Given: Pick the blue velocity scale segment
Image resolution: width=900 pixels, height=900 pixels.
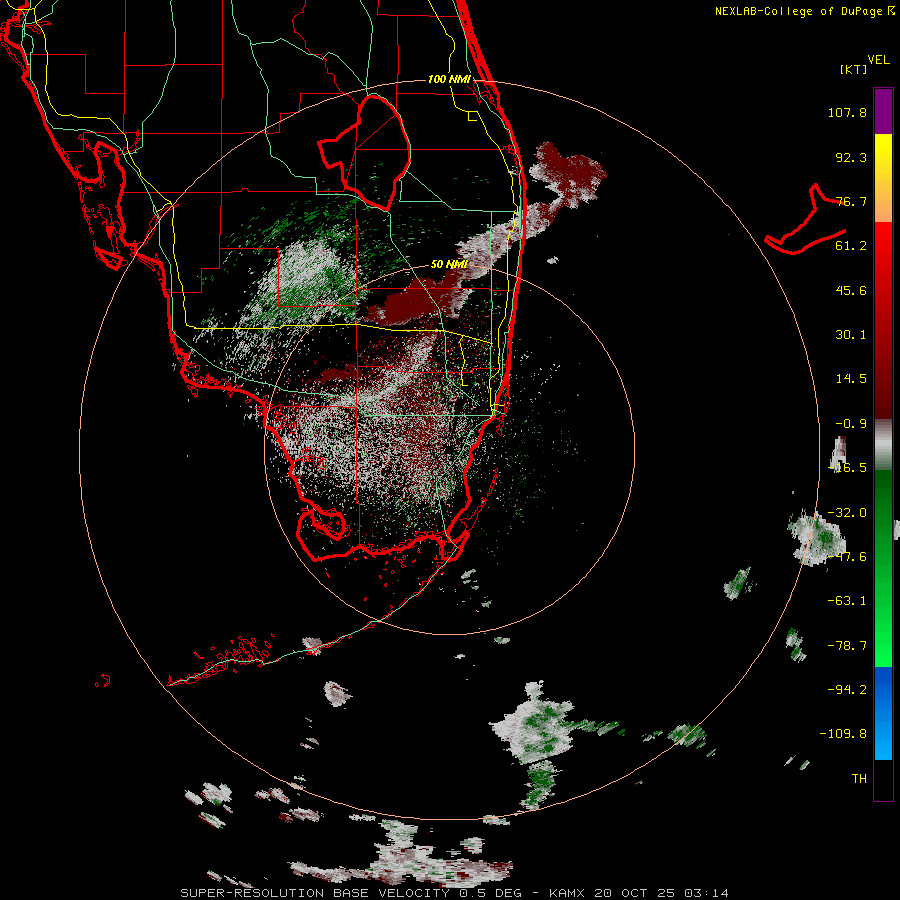Looking at the screenshot, I should tap(883, 713).
